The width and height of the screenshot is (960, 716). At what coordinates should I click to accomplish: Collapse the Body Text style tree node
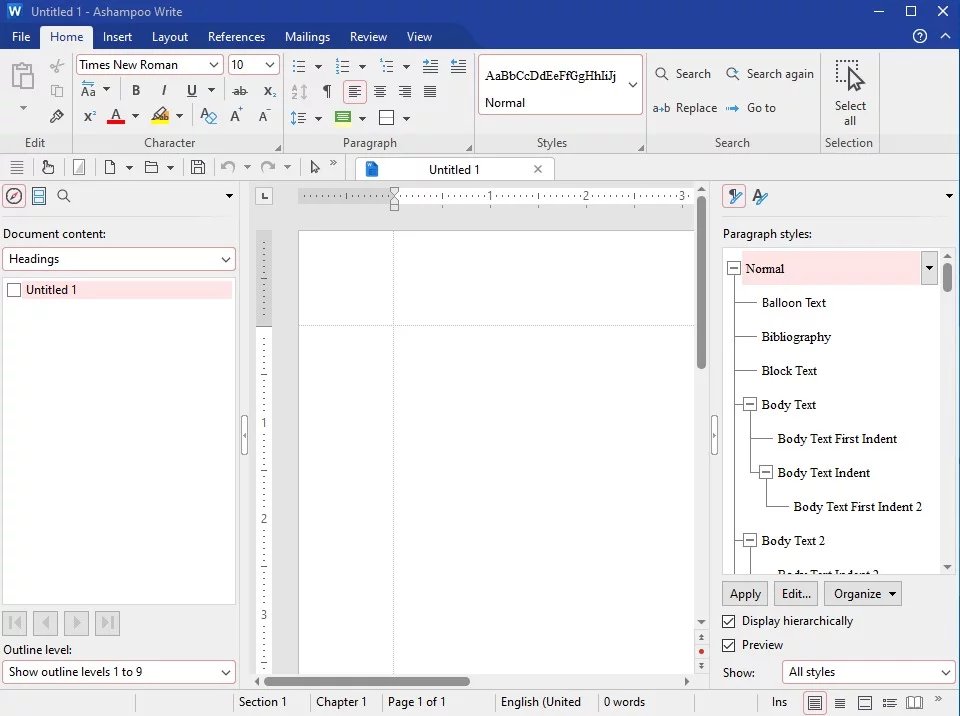pos(750,405)
